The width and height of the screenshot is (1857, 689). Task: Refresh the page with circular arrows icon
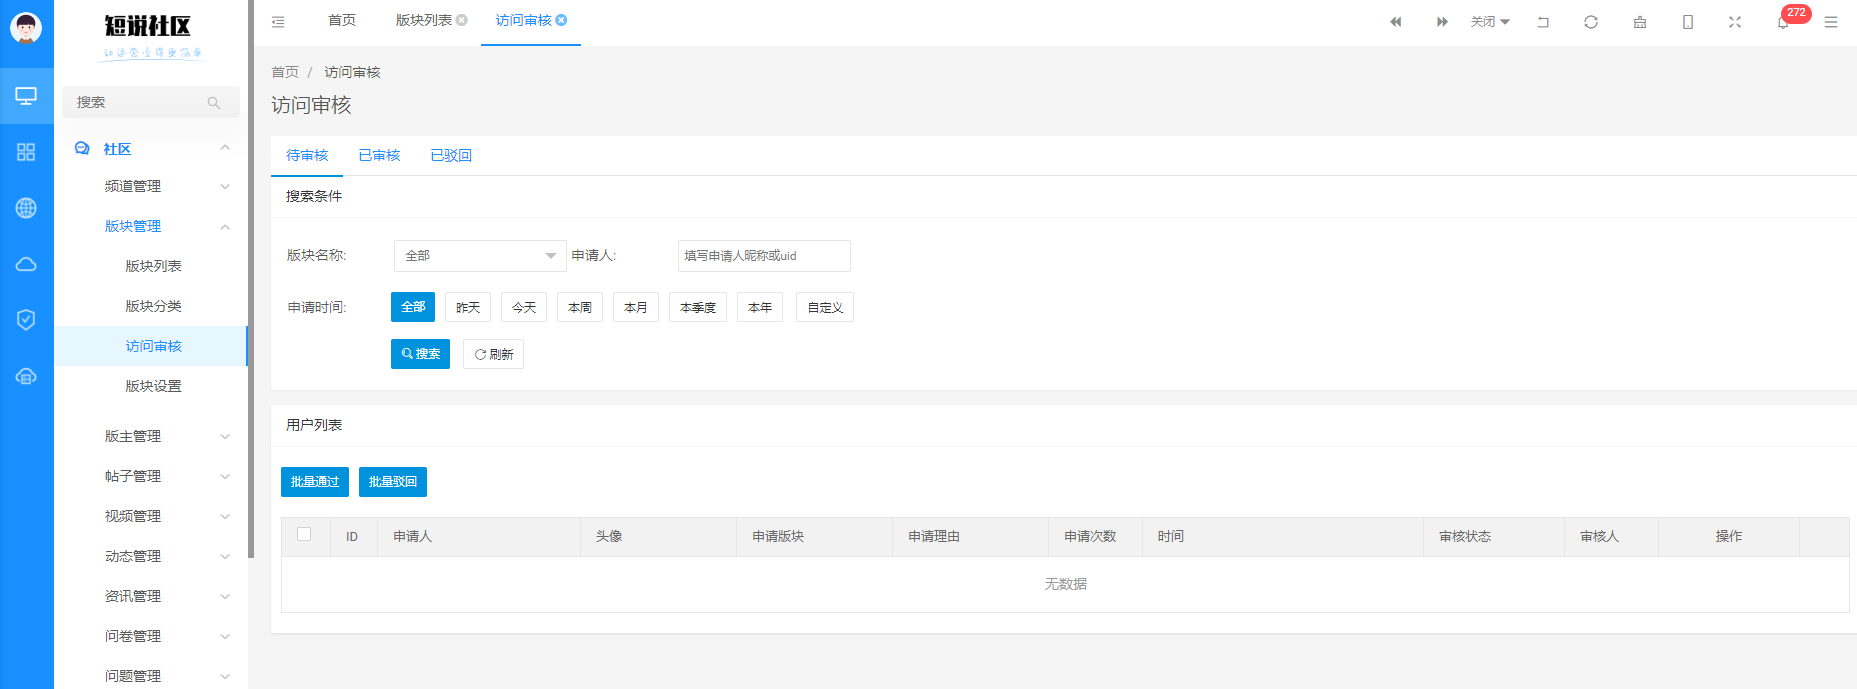click(1591, 21)
